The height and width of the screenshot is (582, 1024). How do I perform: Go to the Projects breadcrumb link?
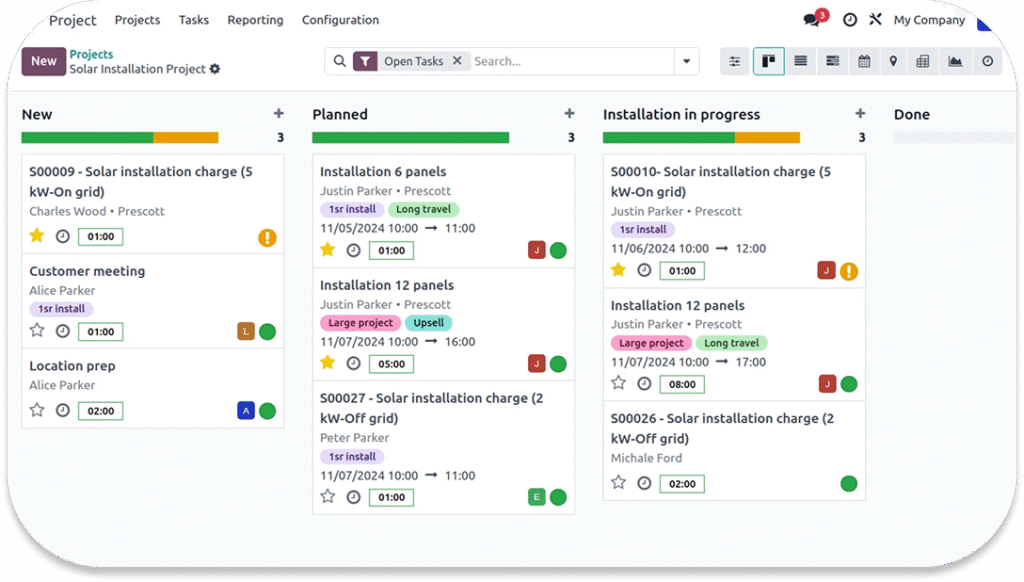(x=91, y=54)
